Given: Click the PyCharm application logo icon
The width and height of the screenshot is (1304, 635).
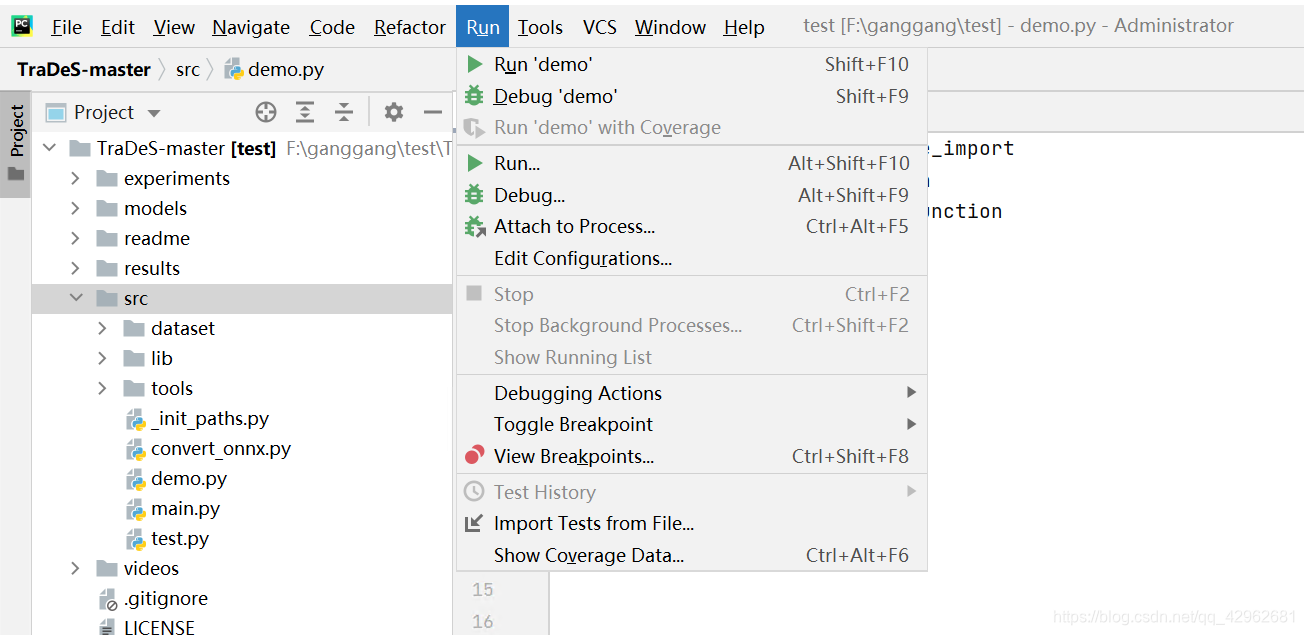Looking at the screenshot, I should pos(21,26).
